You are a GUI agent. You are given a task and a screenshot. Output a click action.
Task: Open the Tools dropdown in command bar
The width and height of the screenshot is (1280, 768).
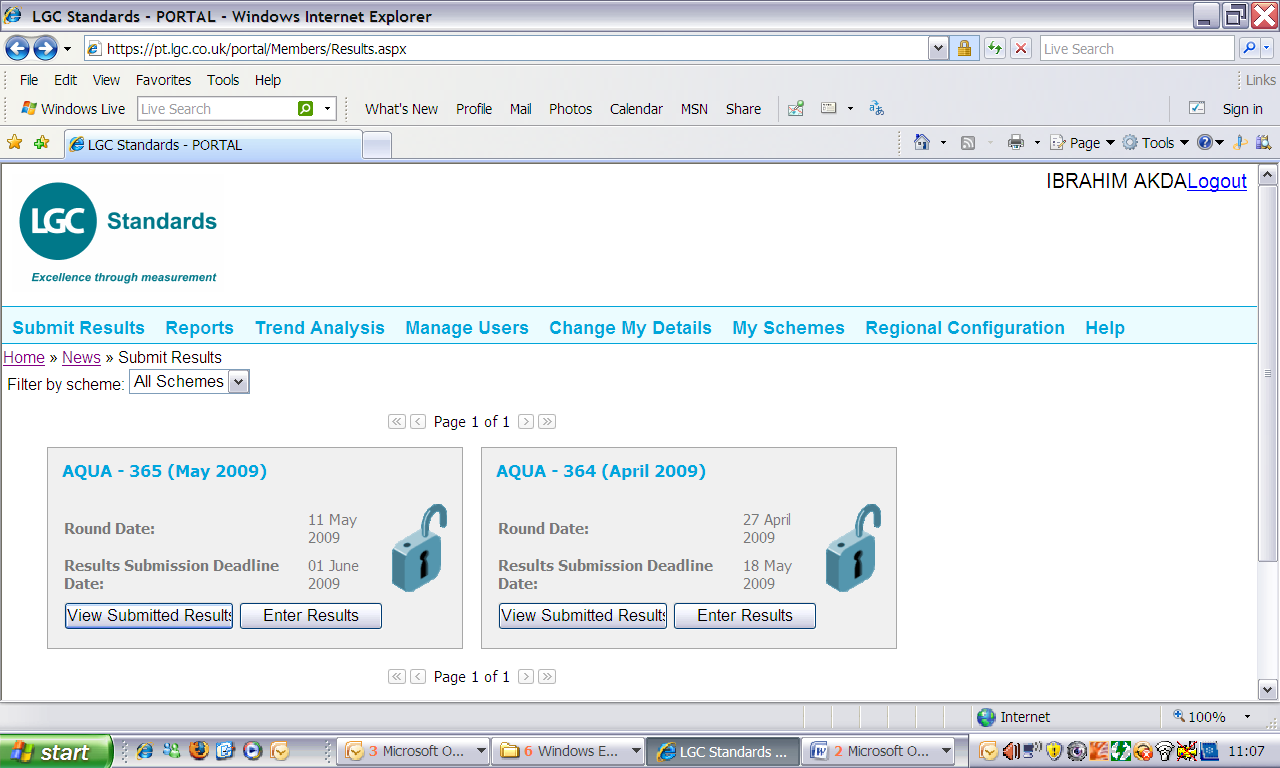point(1155,143)
